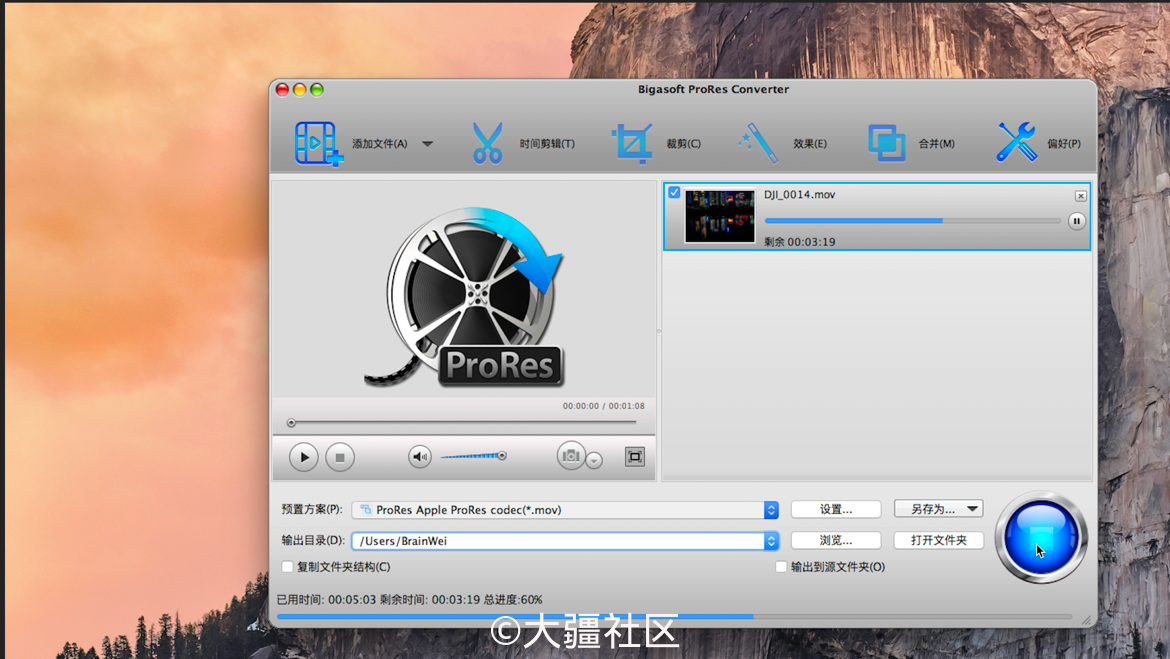Expand the Add File dropdown arrow
The height and width of the screenshot is (659, 1170).
(428, 144)
